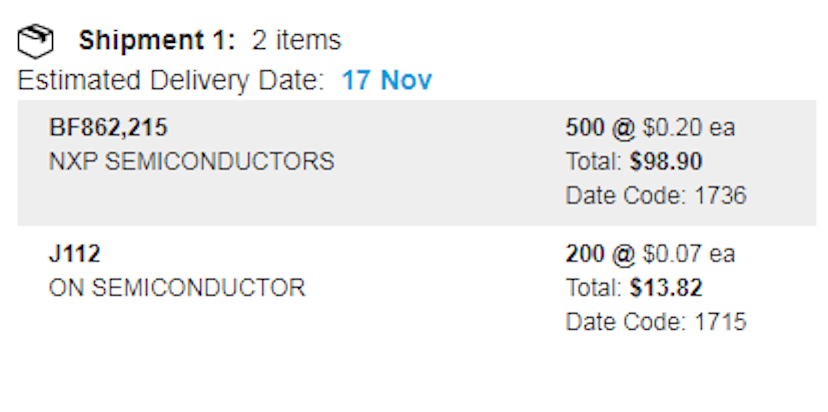Click the 200 @ $0.07 ea price
828x412 pixels.
650,254
